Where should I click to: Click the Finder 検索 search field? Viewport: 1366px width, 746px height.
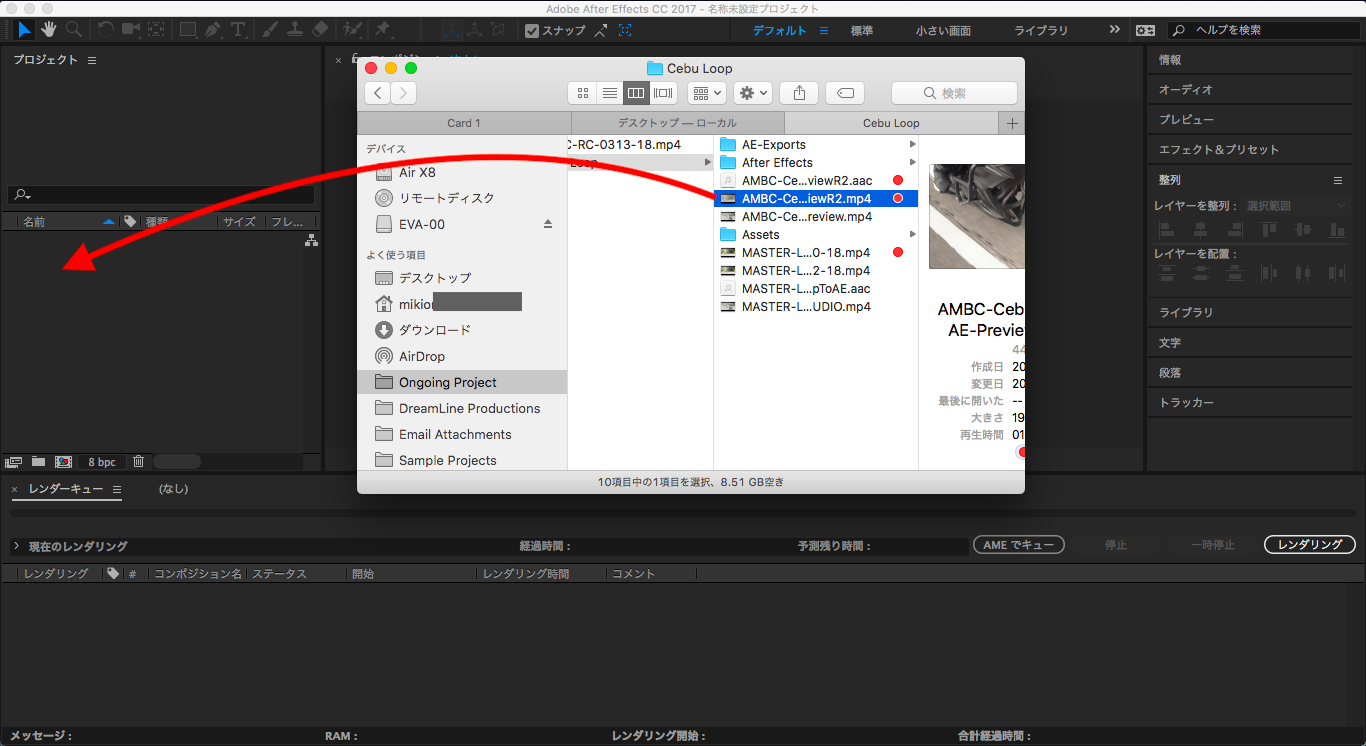coord(954,93)
